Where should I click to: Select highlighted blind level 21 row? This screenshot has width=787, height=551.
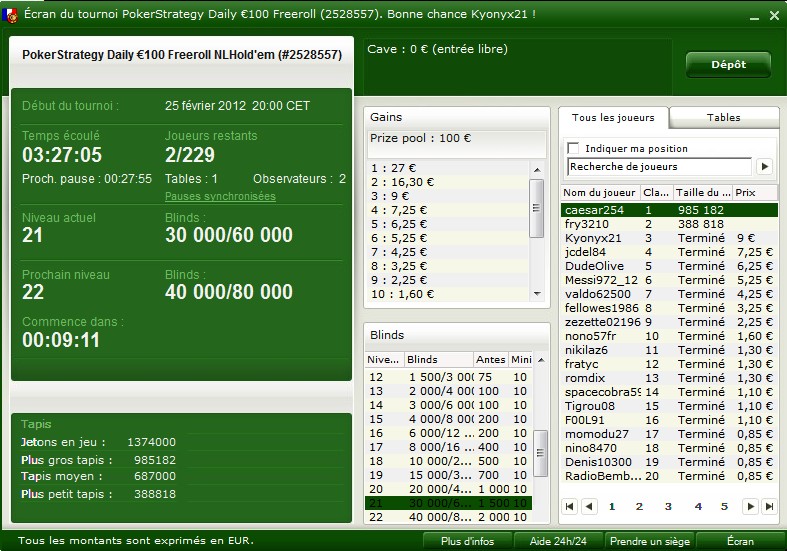point(449,503)
